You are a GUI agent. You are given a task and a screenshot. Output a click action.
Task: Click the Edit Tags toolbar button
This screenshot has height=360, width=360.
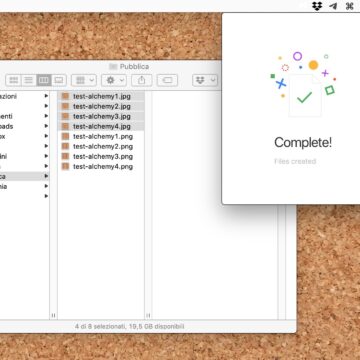(x=167, y=80)
